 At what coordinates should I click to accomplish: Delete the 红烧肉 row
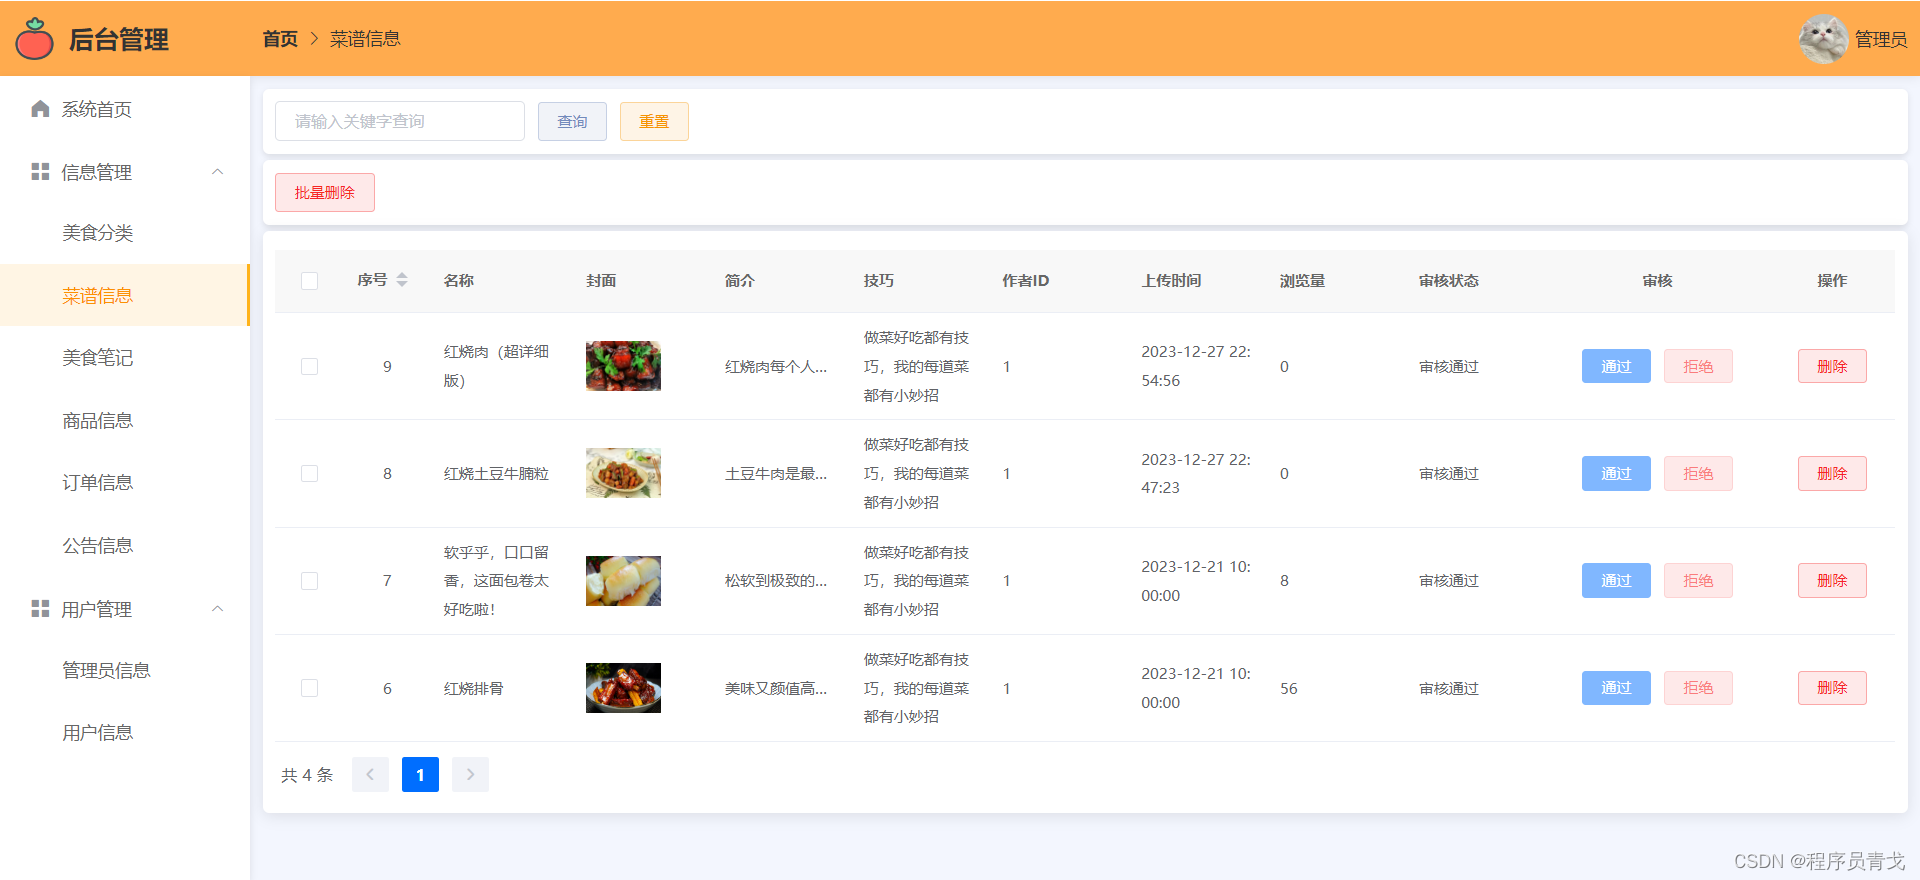1832,366
